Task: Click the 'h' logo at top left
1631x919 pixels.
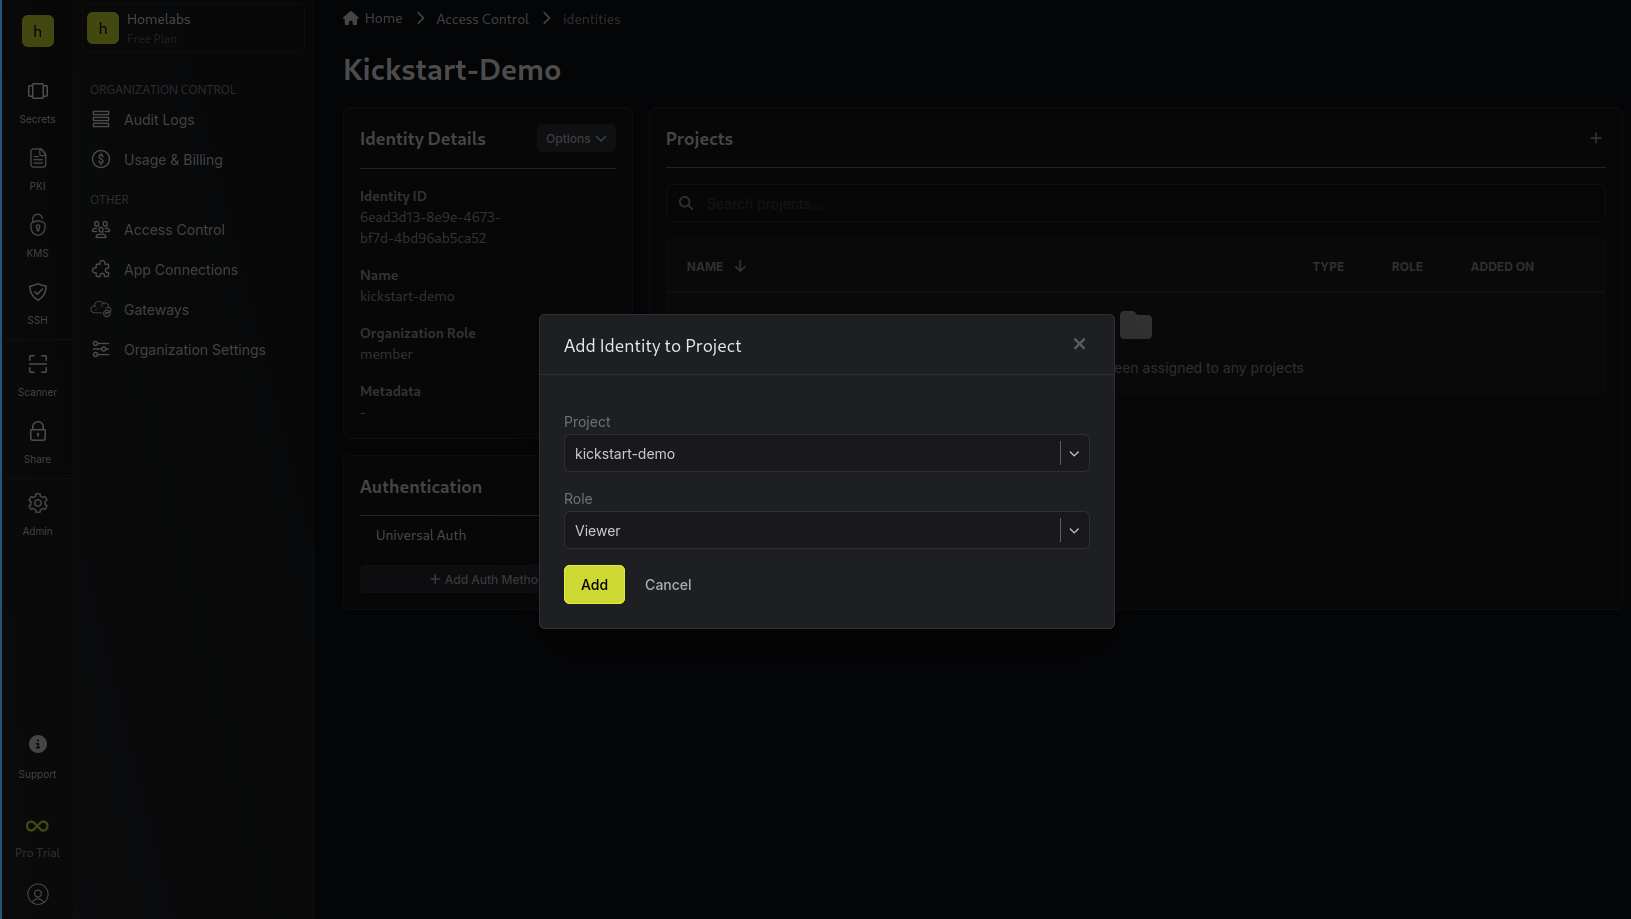Action: [x=37, y=31]
